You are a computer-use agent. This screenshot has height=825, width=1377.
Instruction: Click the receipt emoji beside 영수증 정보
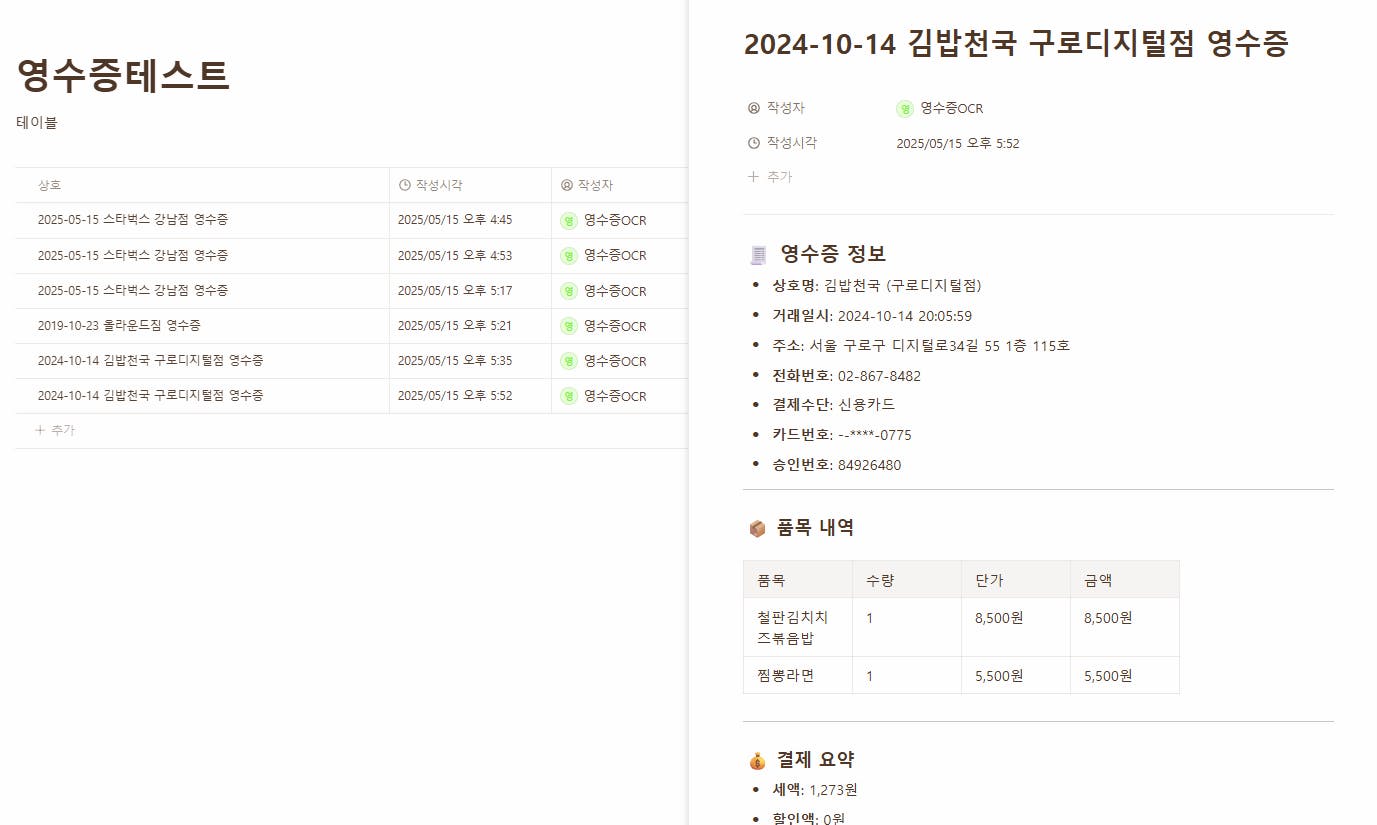(758, 254)
